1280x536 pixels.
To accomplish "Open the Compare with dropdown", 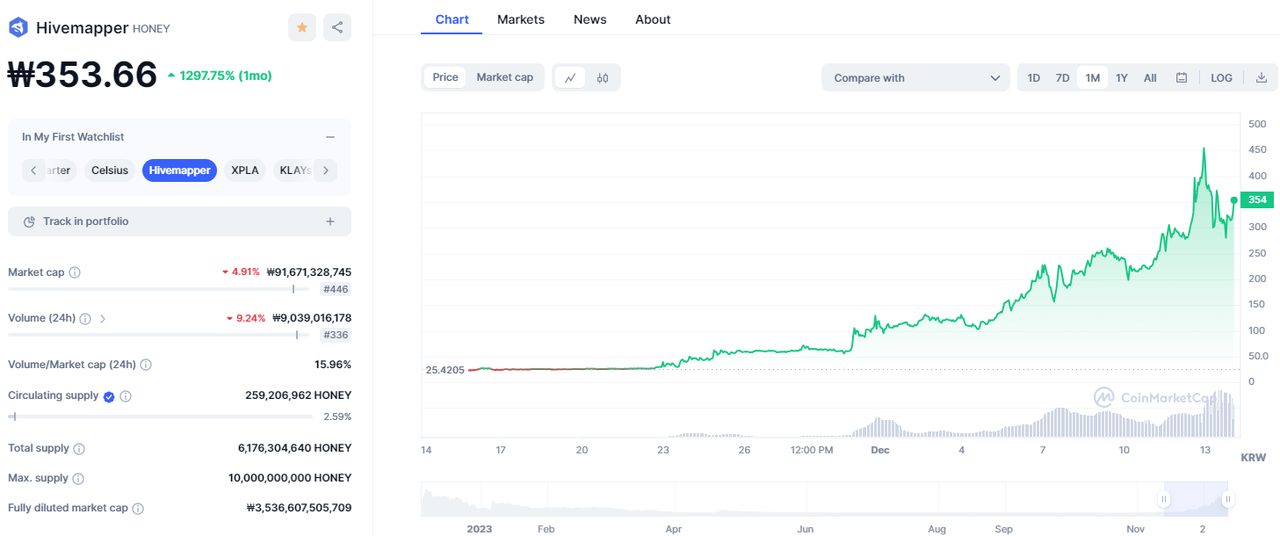I will coord(916,78).
